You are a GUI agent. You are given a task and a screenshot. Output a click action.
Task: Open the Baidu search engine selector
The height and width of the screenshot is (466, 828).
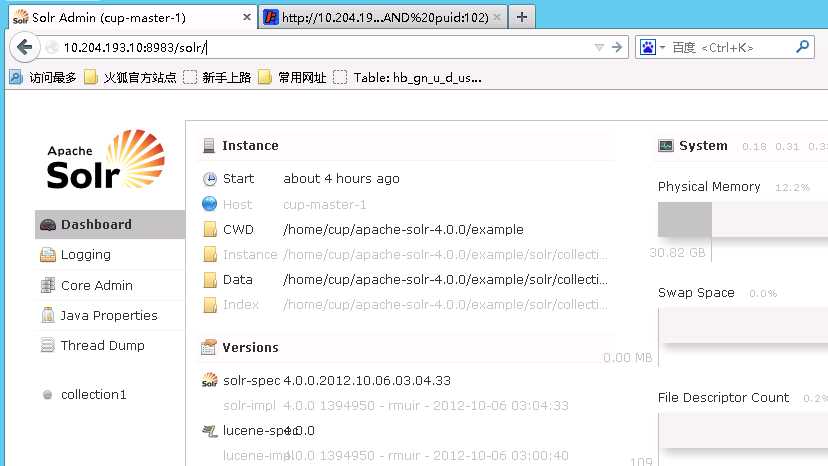click(x=652, y=48)
